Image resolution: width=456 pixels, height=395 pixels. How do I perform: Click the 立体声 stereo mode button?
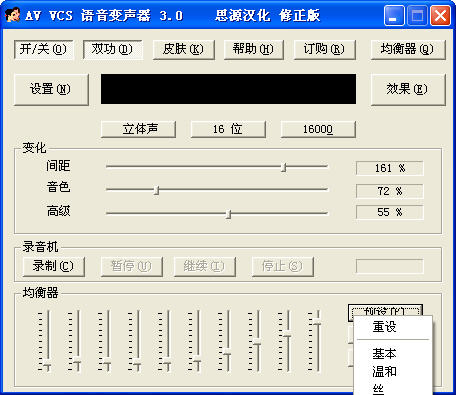pyautogui.click(x=138, y=129)
